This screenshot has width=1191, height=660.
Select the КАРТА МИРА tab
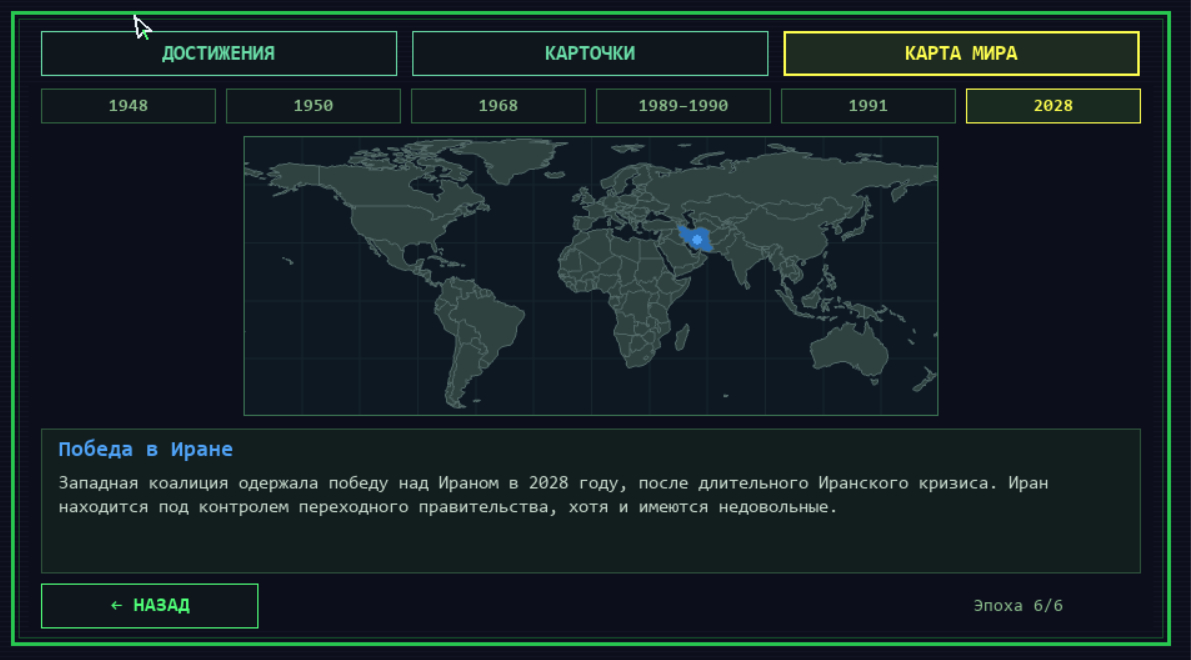point(961,53)
